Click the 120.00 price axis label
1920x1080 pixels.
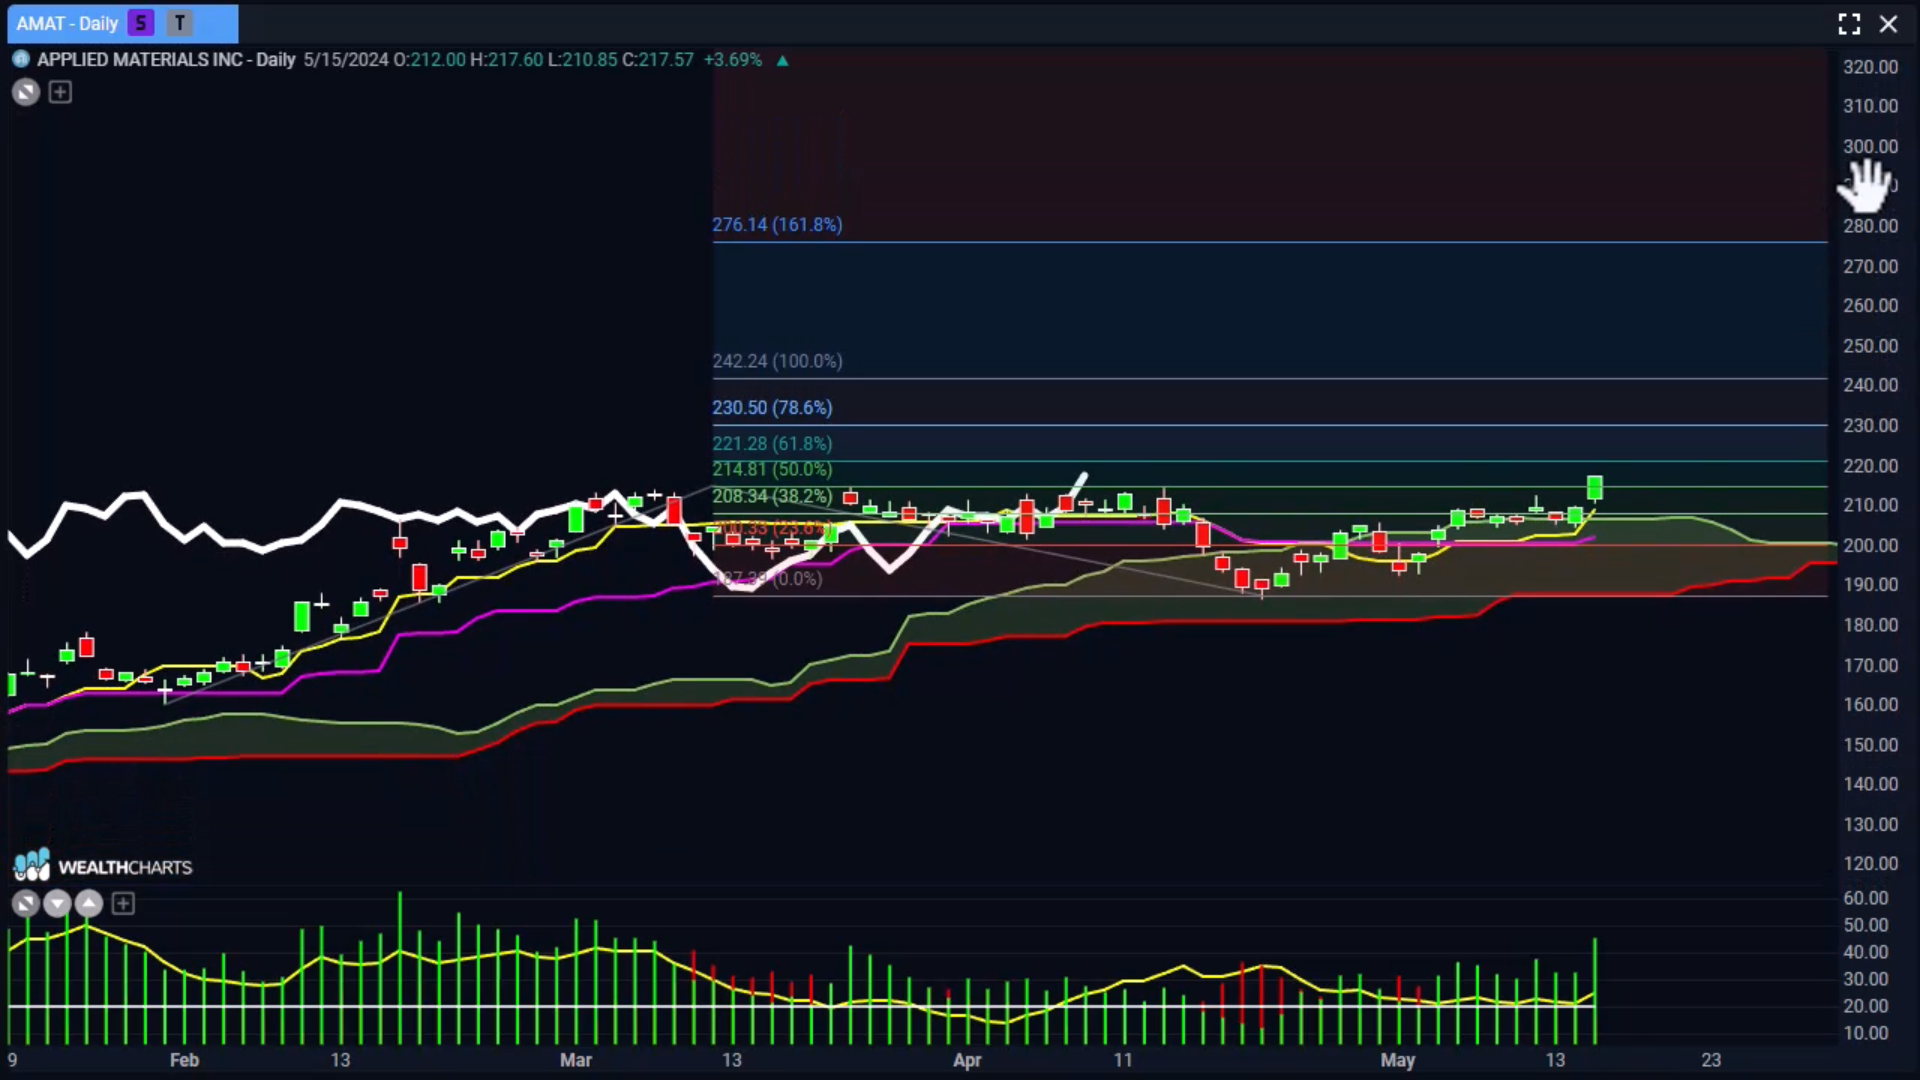tap(1870, 863)
